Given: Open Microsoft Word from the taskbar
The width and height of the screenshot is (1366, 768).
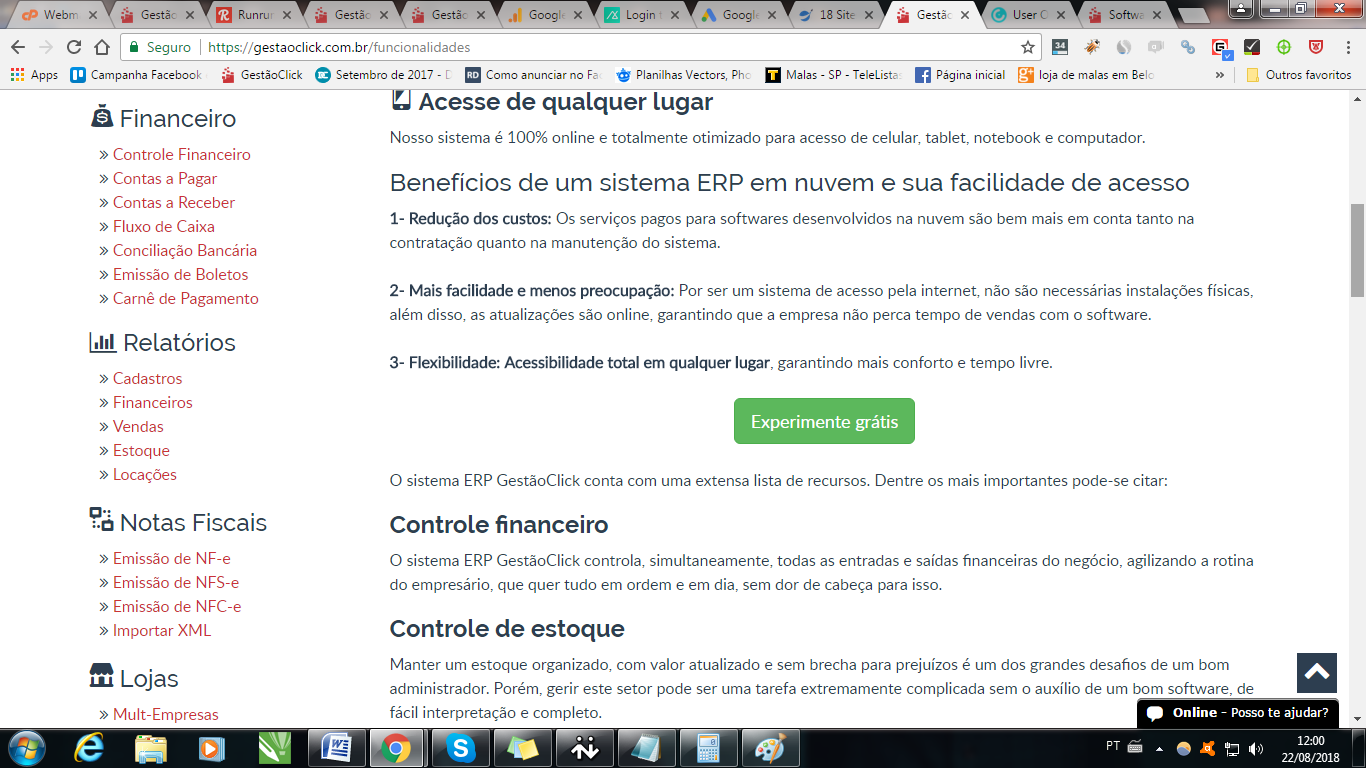Looking at the screenshot, I should [336, 748].
